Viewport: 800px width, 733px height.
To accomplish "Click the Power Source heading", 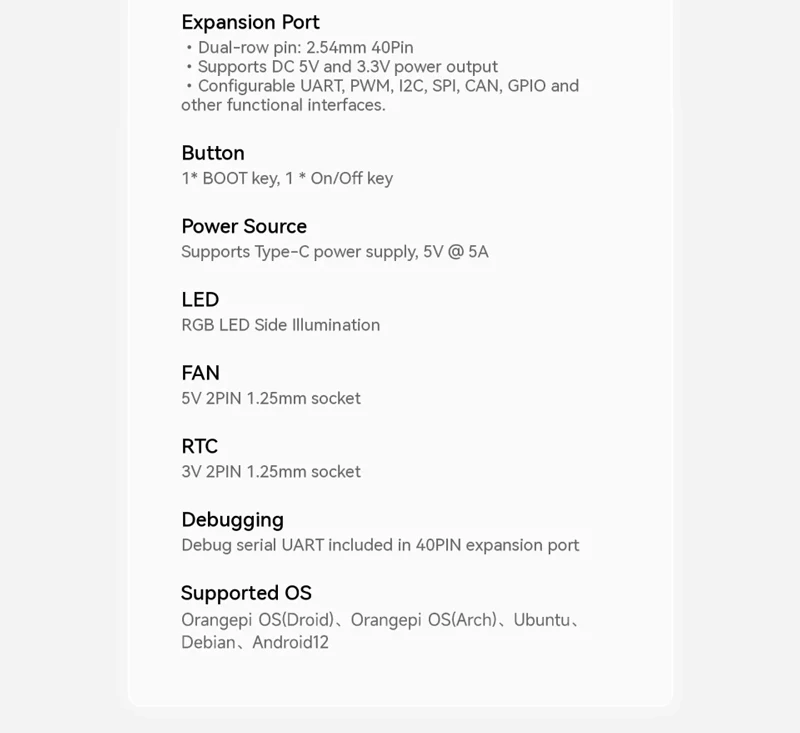I will click(x=244, y=226).
